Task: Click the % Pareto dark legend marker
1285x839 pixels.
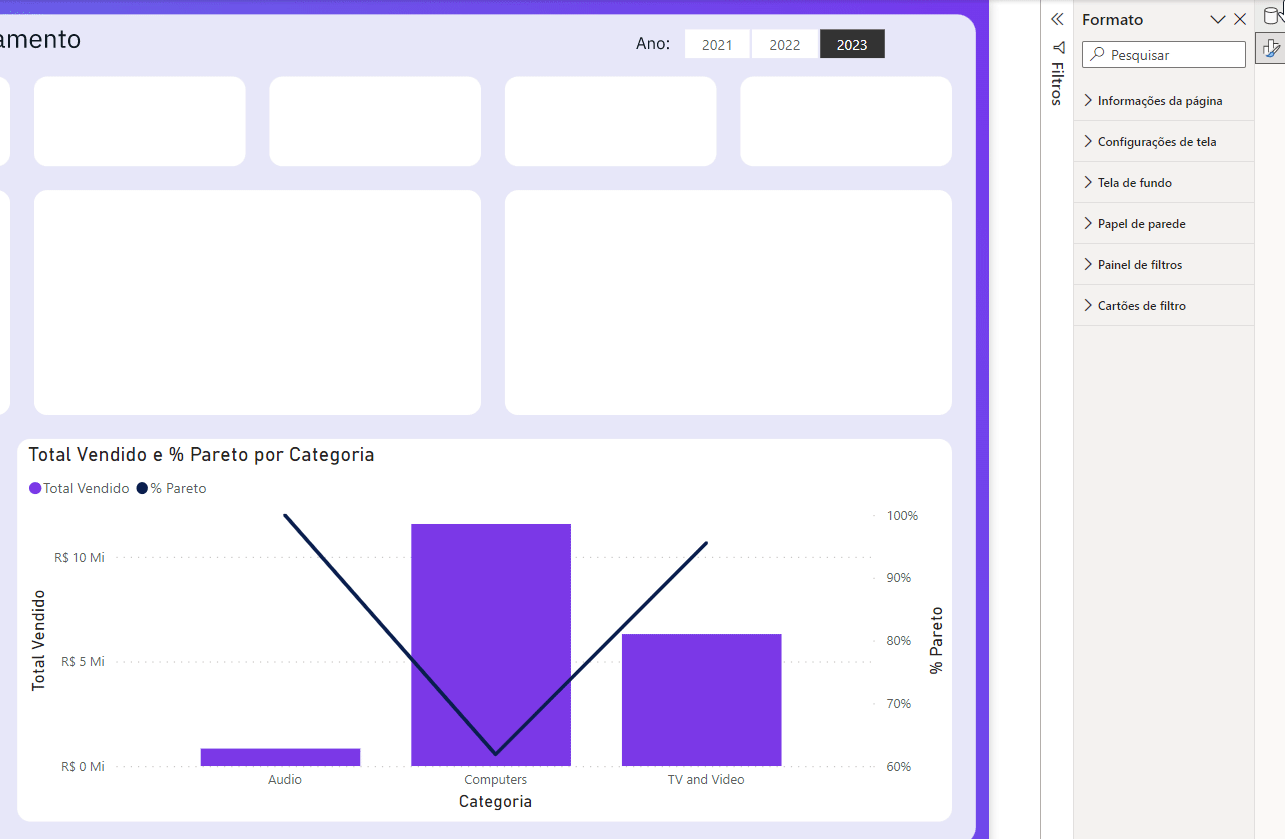Action: click(x=142, y=489)
